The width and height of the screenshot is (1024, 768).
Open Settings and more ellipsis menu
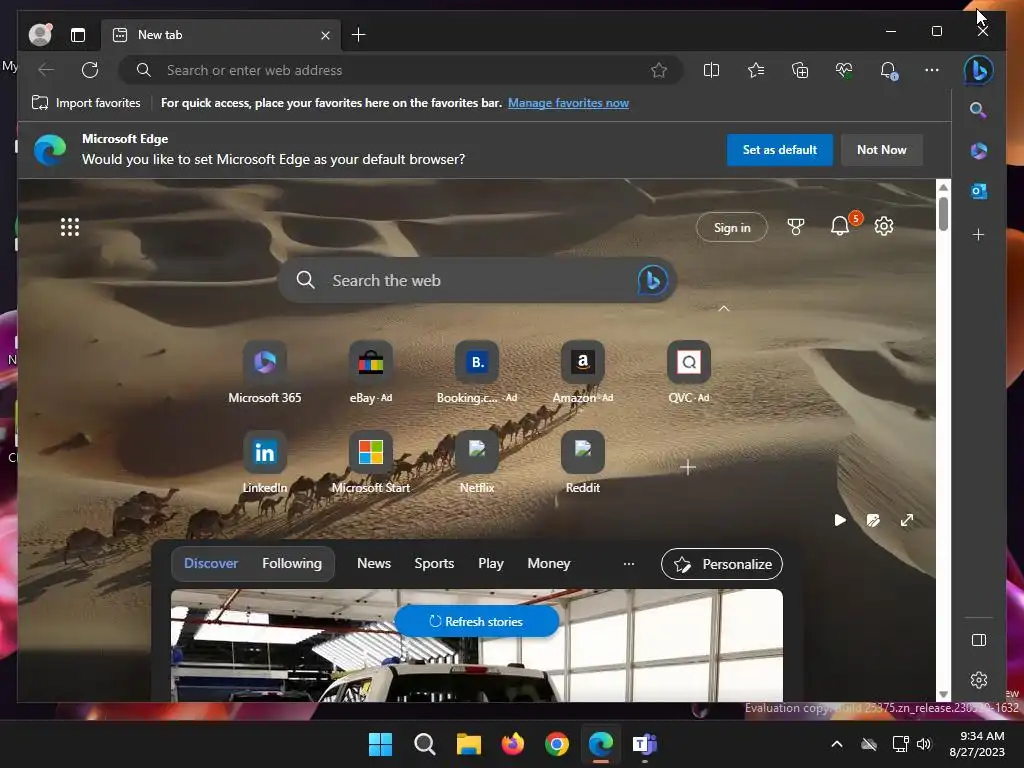[932, 70]
